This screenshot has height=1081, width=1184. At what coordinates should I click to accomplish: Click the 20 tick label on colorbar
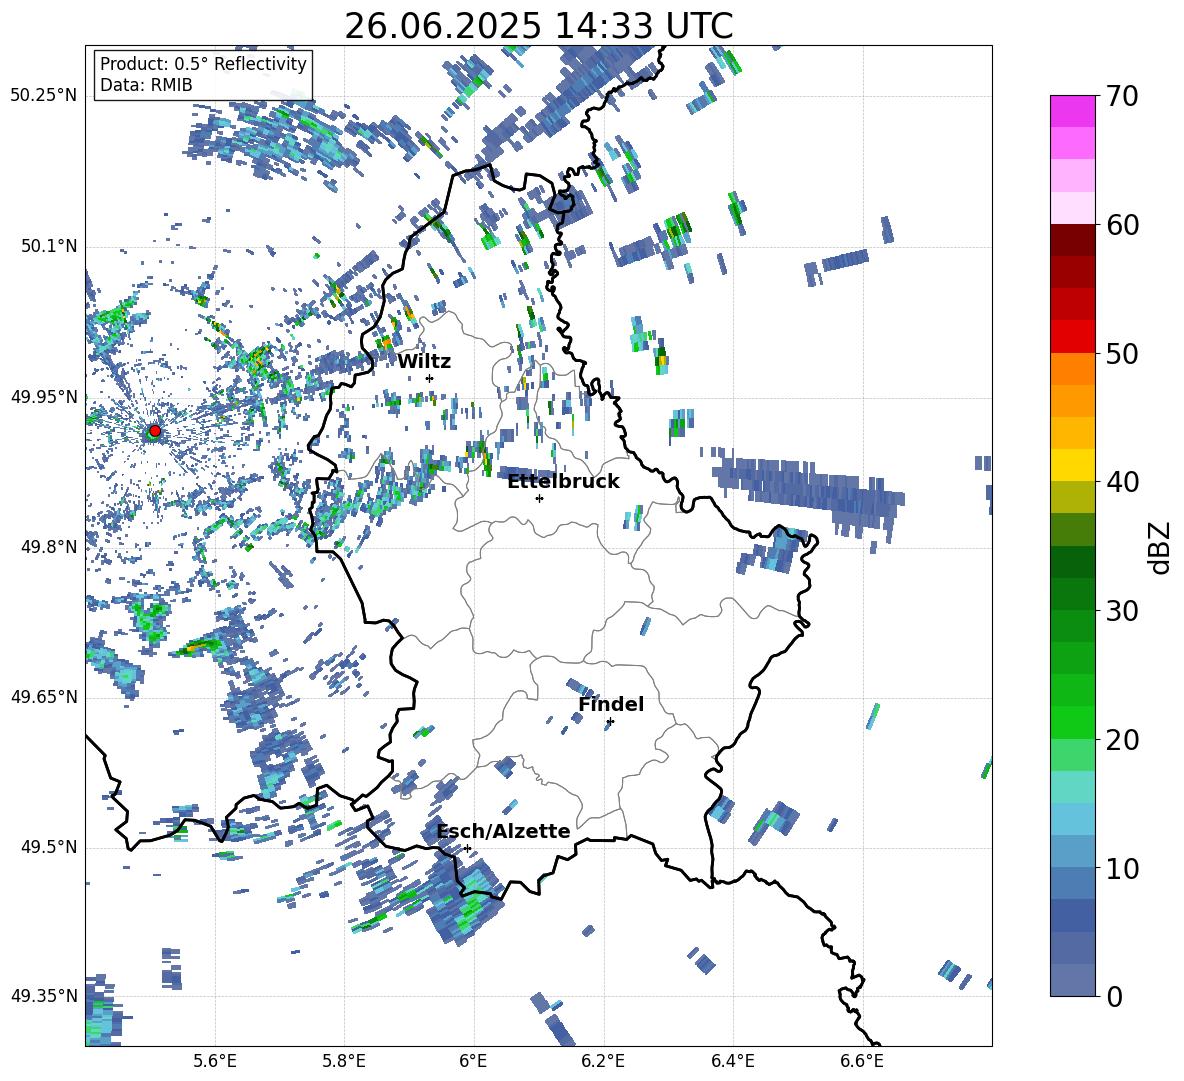click(x=1122, y=740)
